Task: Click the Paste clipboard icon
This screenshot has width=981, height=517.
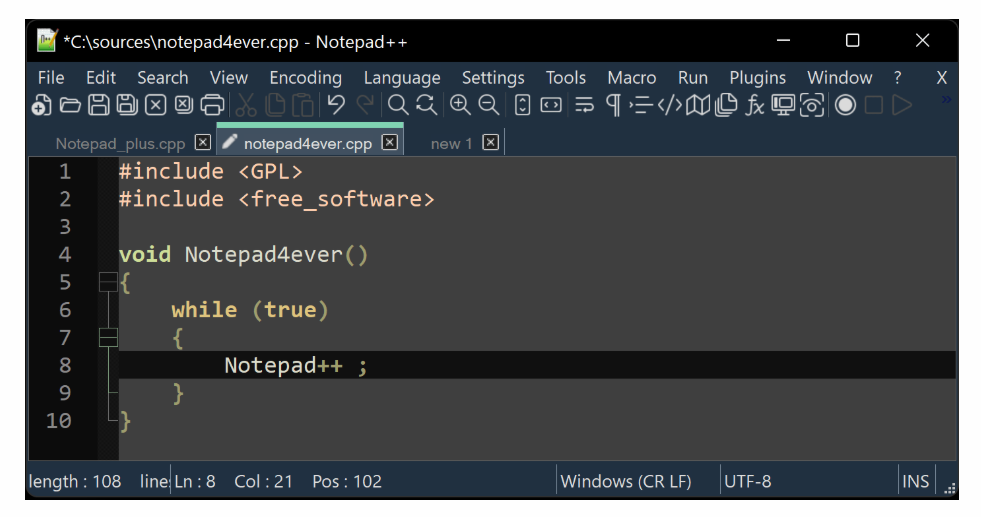Action: pos(303,105)
